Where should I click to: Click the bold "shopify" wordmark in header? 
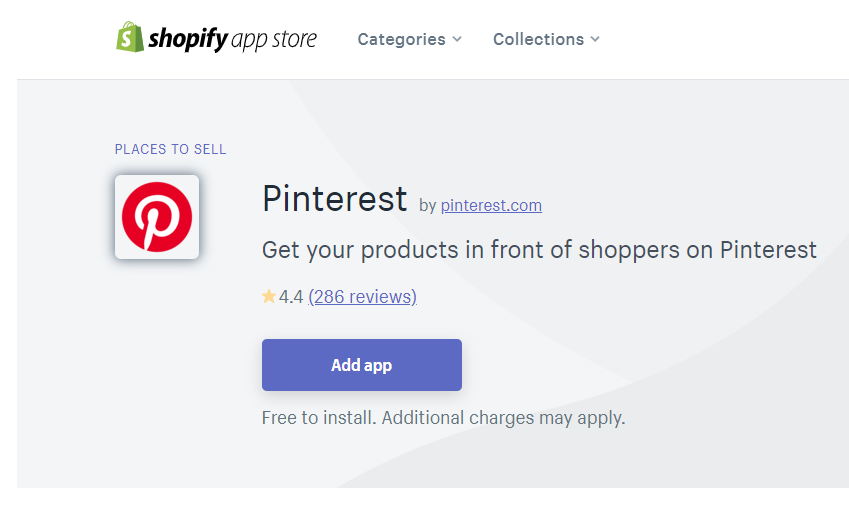click(188, 39)
